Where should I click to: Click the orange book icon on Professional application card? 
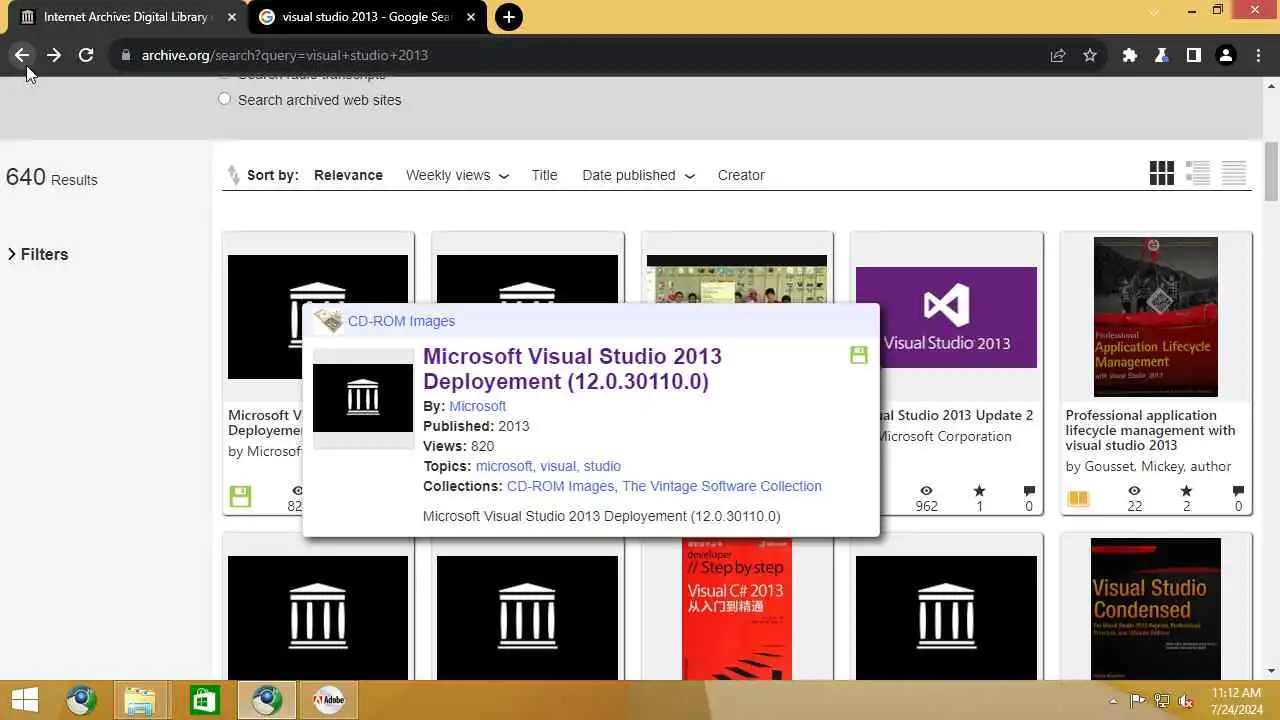1078,497
